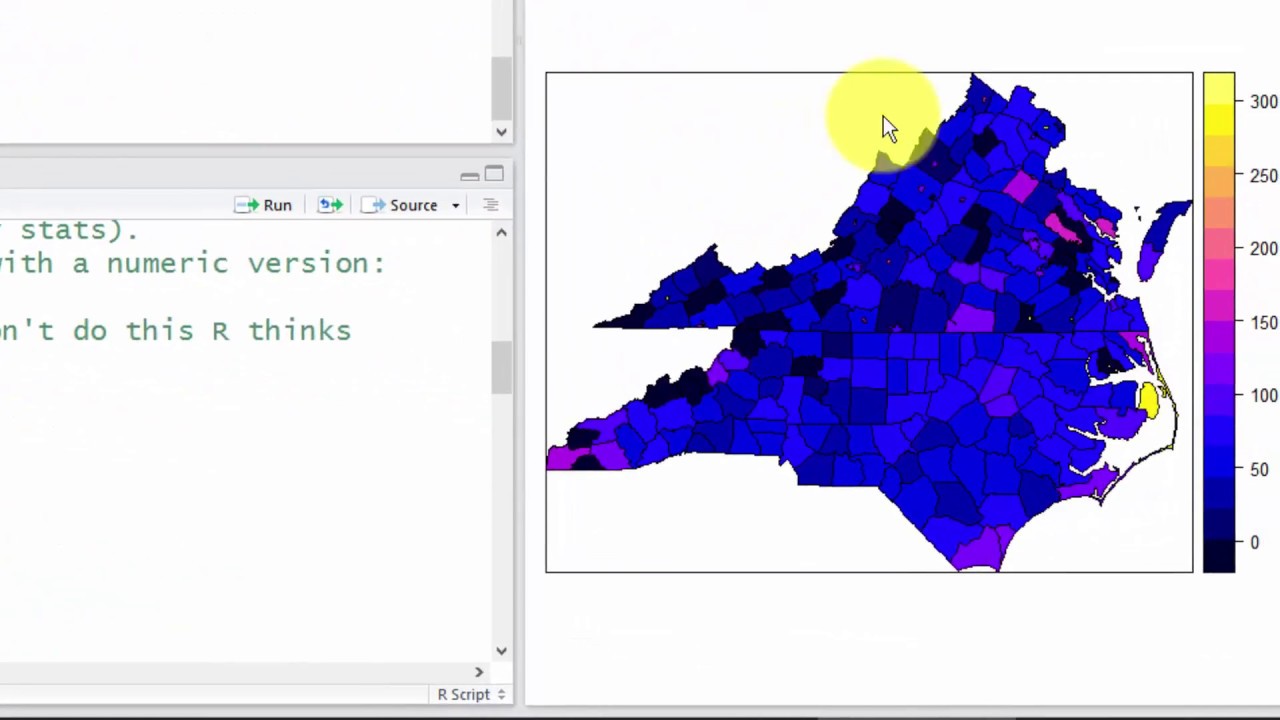Click the editor's scroll-up arrow
The height and width of the screenshot is (720, 1280).
point(501,232)
